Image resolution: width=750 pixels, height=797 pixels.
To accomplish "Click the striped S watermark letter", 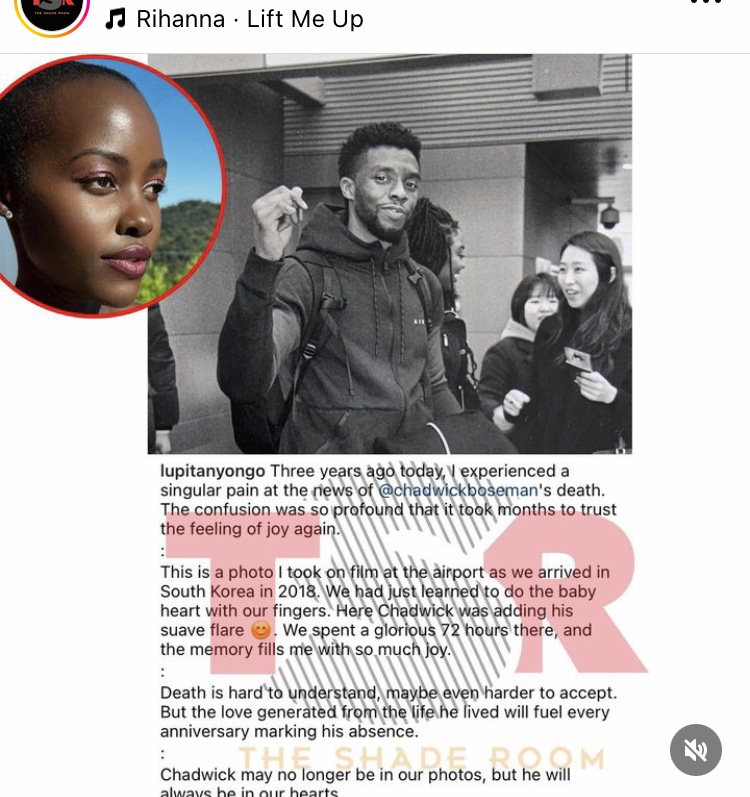I will [x=401, y=605].
